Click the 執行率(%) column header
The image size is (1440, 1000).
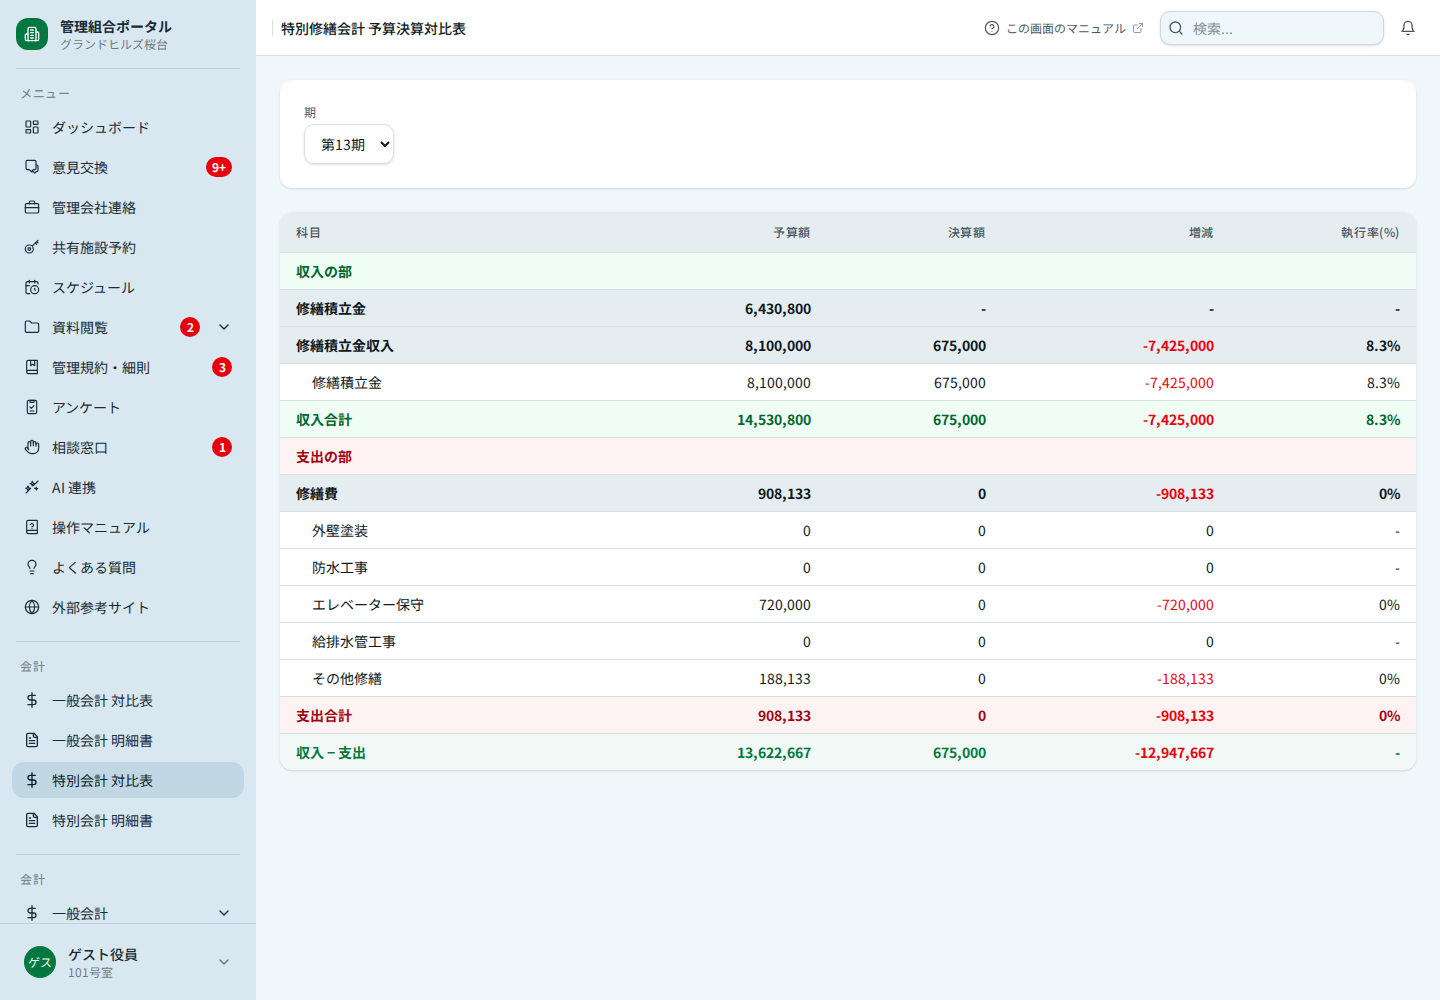tap(1370, 232)
